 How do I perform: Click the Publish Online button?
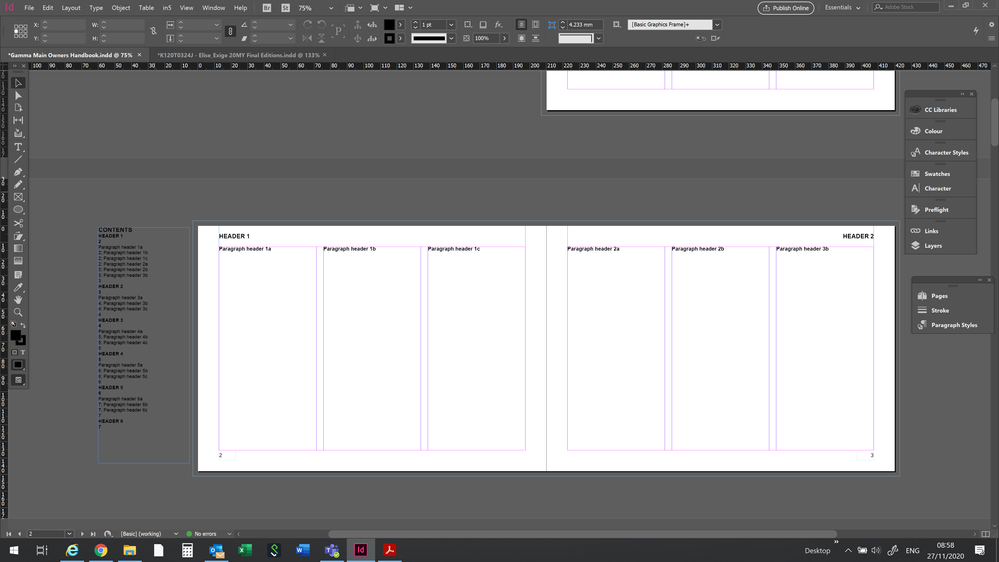[x=786, y=8]
